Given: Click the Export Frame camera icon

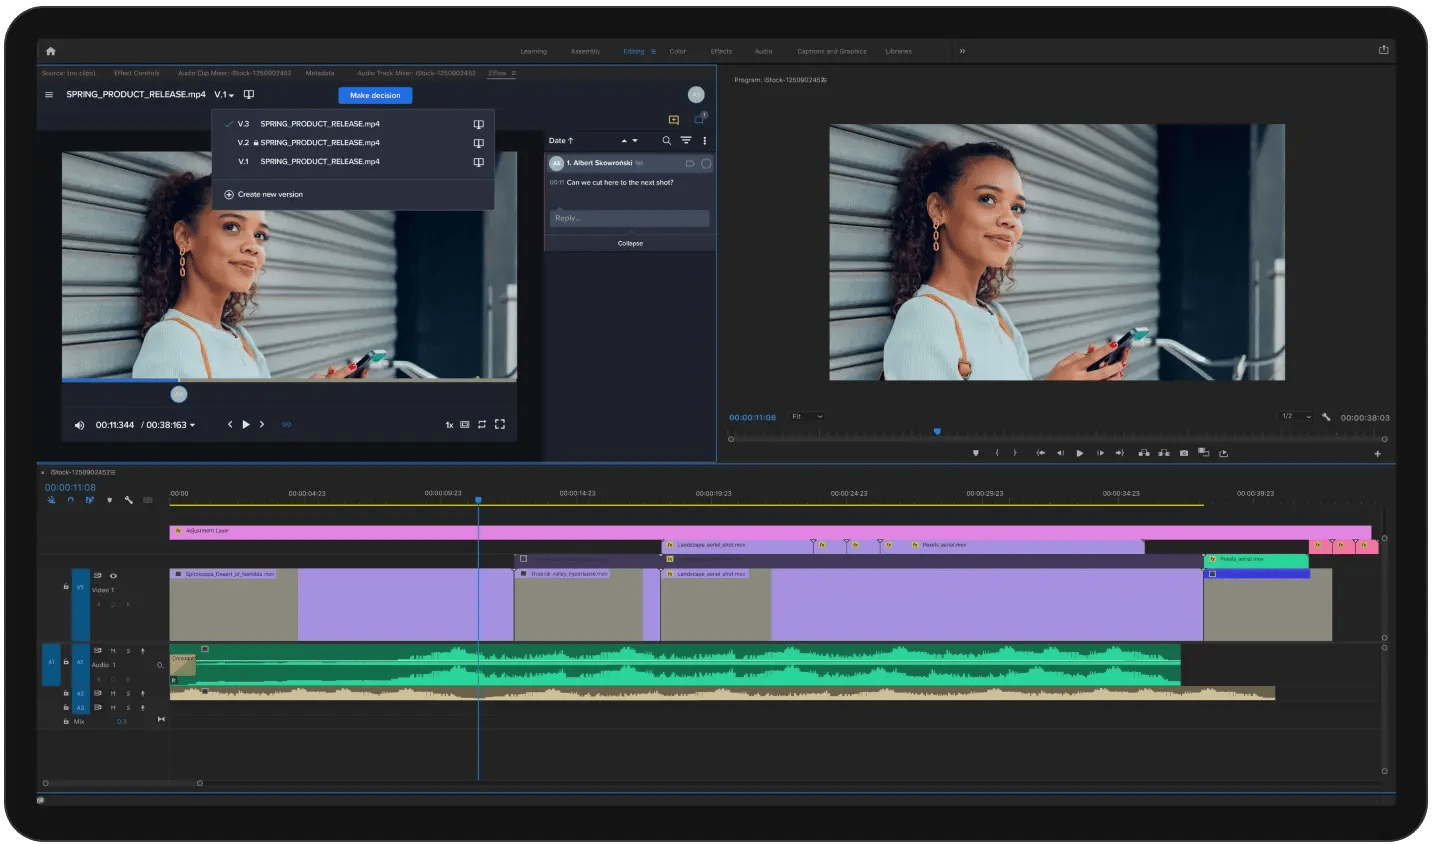Looking at the screenshot, I should (1184, 453).
